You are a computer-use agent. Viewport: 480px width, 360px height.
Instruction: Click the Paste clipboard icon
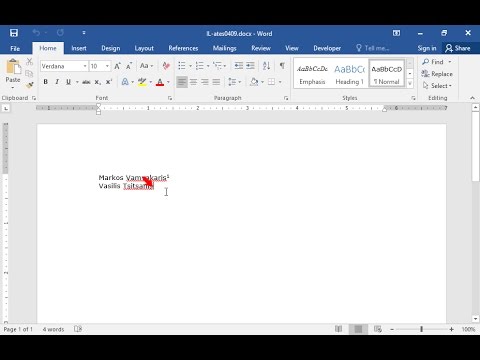[13, 67]
